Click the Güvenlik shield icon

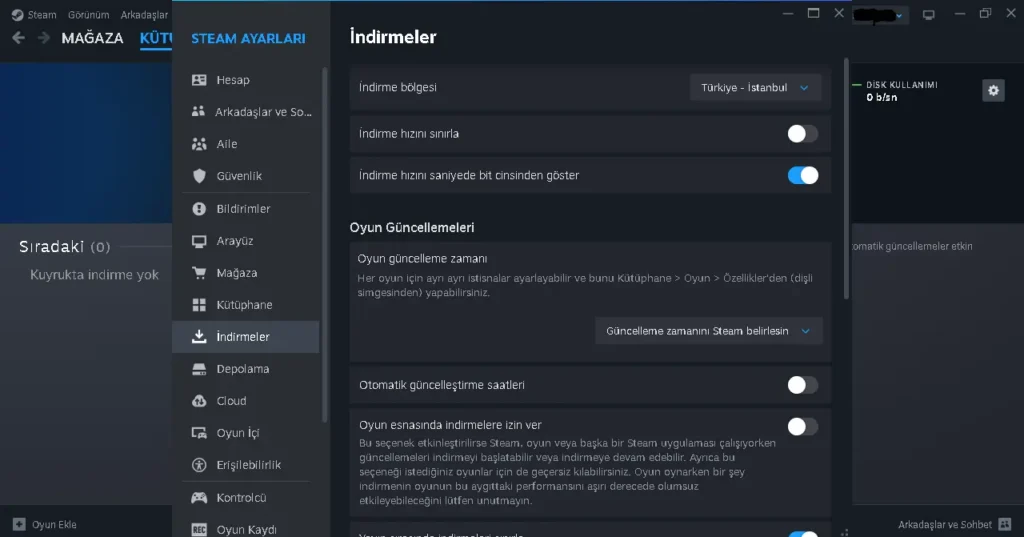click(199, 176)
